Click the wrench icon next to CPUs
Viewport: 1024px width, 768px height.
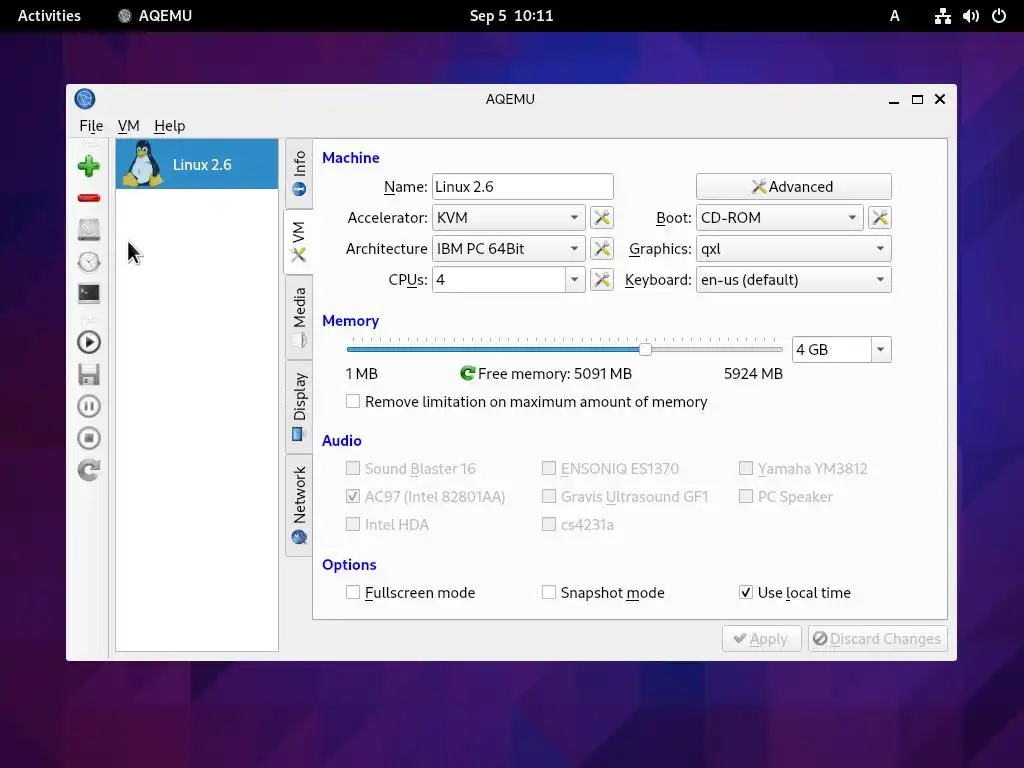coord(601,280)
